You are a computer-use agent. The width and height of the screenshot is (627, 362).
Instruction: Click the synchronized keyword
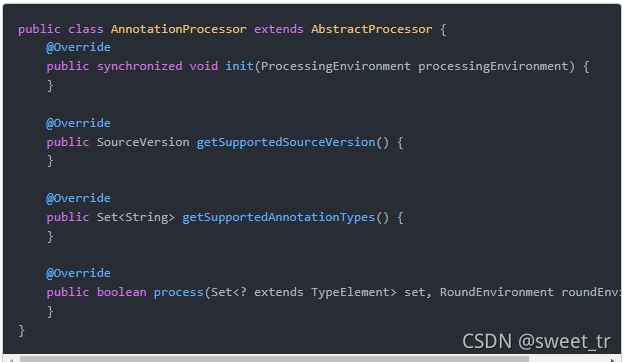tap(140, 66)
